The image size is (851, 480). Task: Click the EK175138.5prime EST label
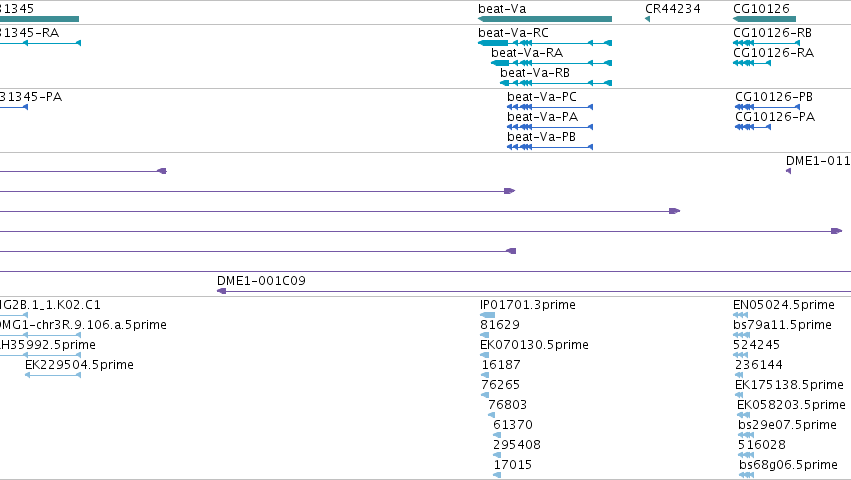pos(789,385)
